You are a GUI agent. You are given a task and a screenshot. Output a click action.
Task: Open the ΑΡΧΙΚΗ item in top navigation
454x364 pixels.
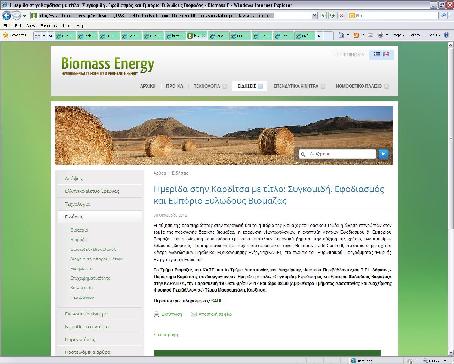(147, 86)
